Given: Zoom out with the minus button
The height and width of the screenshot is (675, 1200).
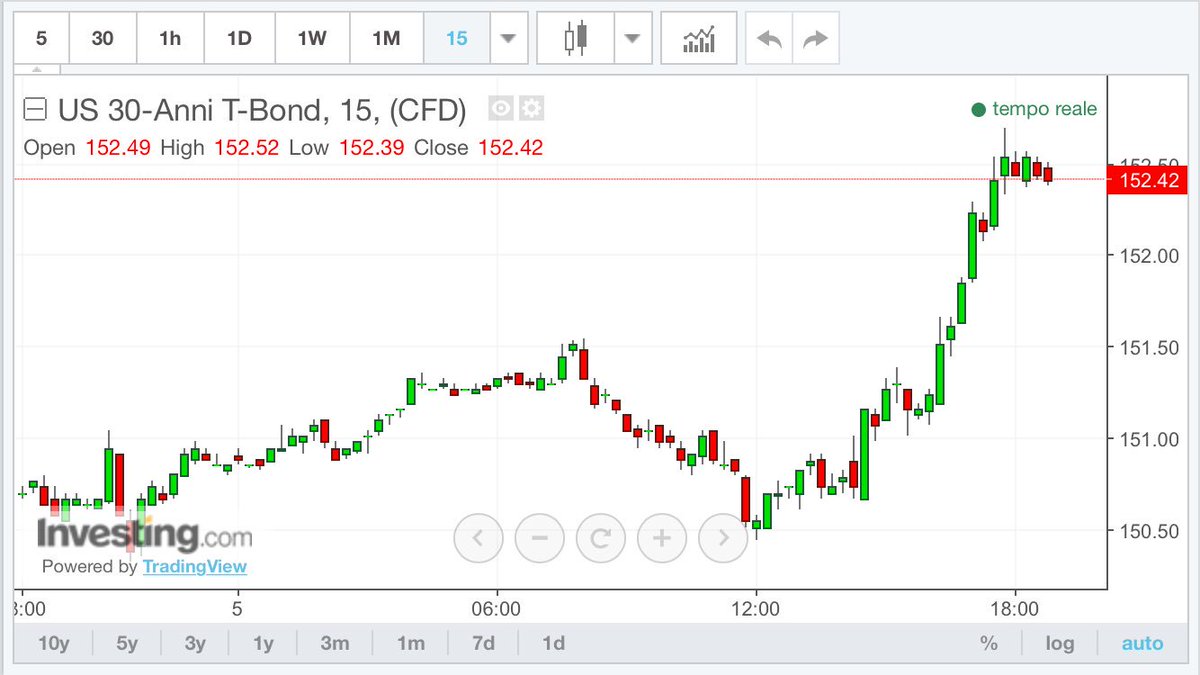Looking at the screenshot, I should pos(539,539).
